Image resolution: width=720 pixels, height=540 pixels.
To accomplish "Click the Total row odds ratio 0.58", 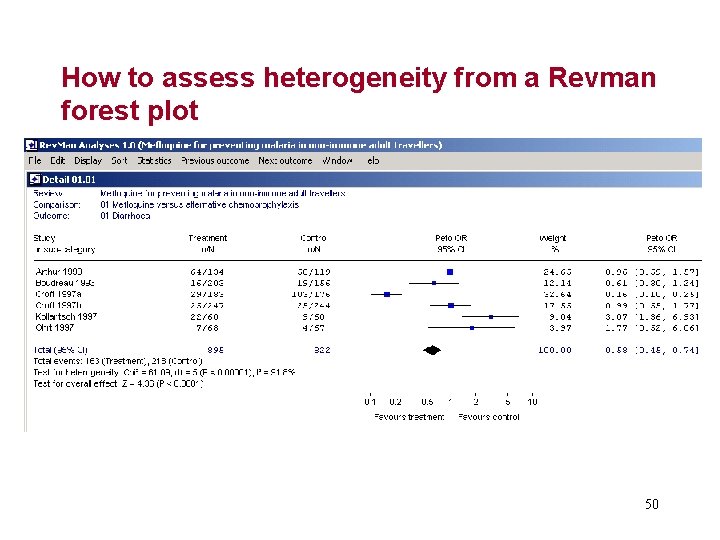I will [616, 350].
